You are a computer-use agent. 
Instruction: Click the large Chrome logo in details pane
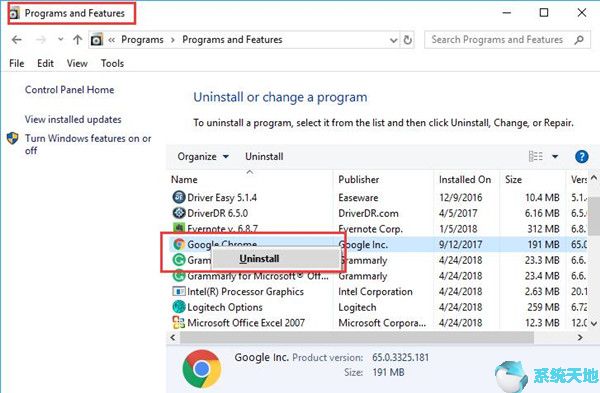[x=202, y=369]
